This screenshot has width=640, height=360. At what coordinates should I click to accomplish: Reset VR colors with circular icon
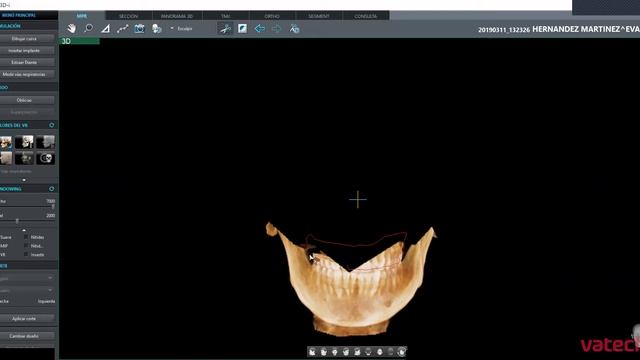click(51, 125)
